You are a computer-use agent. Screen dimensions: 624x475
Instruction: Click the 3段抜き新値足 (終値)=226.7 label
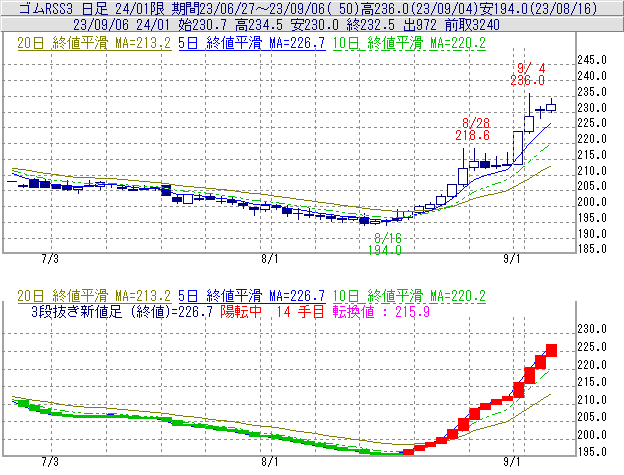[x=122, y=311]
